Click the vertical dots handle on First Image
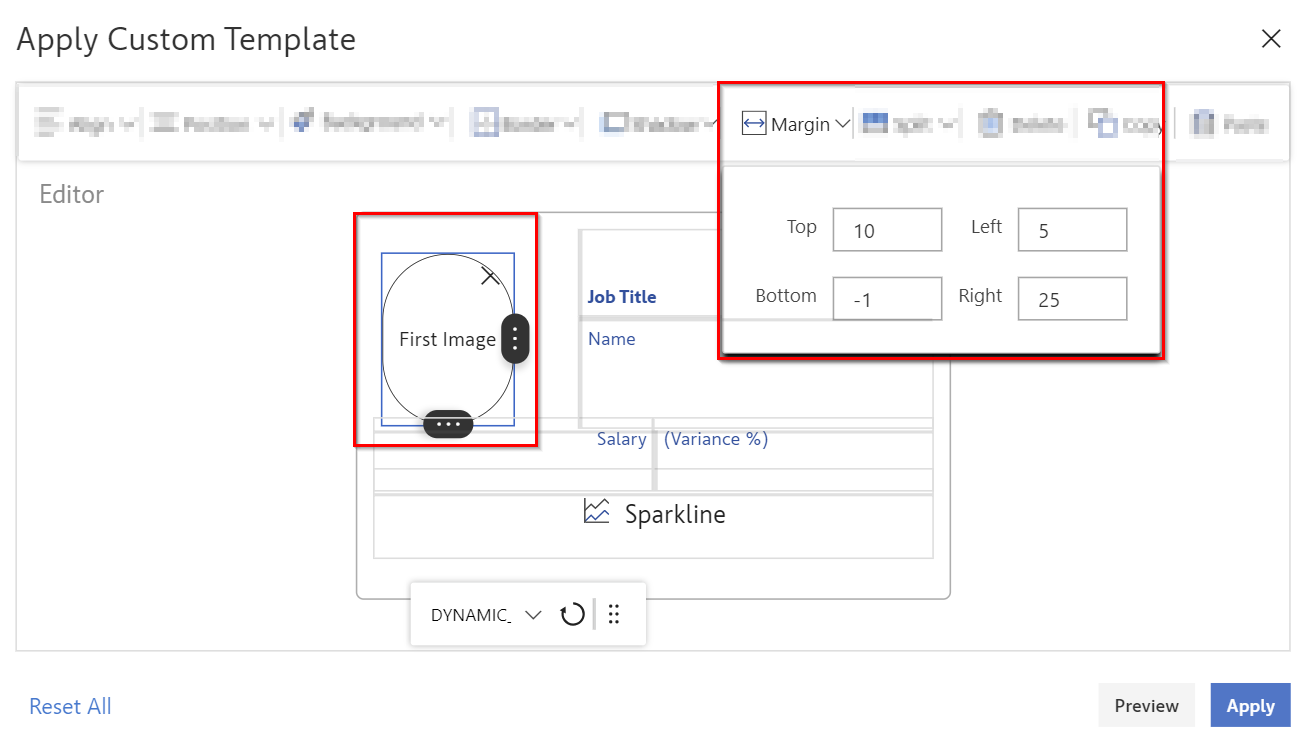 coord(515,338)
